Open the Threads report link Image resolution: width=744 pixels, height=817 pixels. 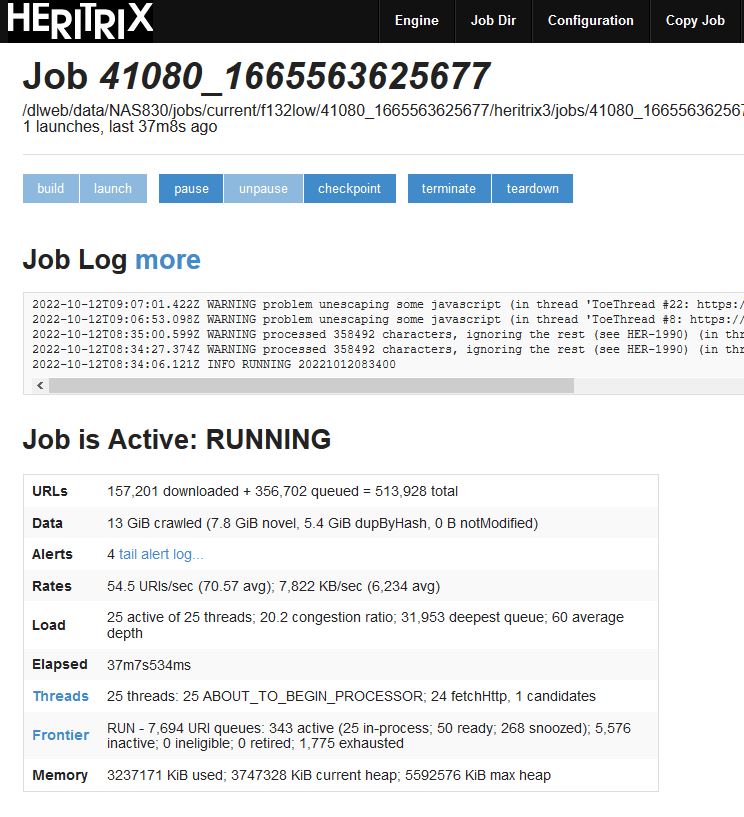pyautogui.click(x=60, y=696)
